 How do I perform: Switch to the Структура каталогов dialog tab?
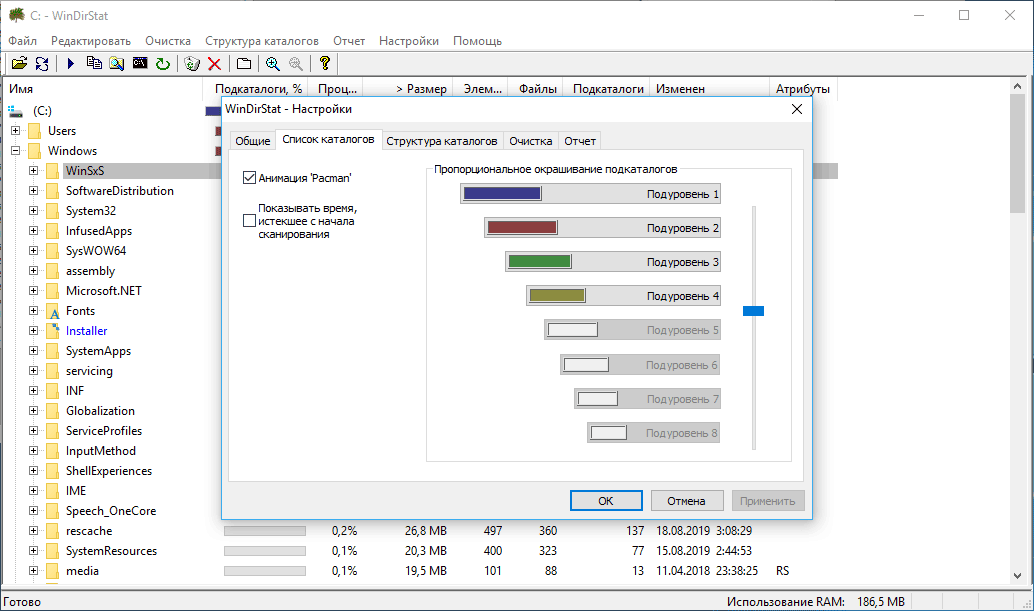point(442,141)
